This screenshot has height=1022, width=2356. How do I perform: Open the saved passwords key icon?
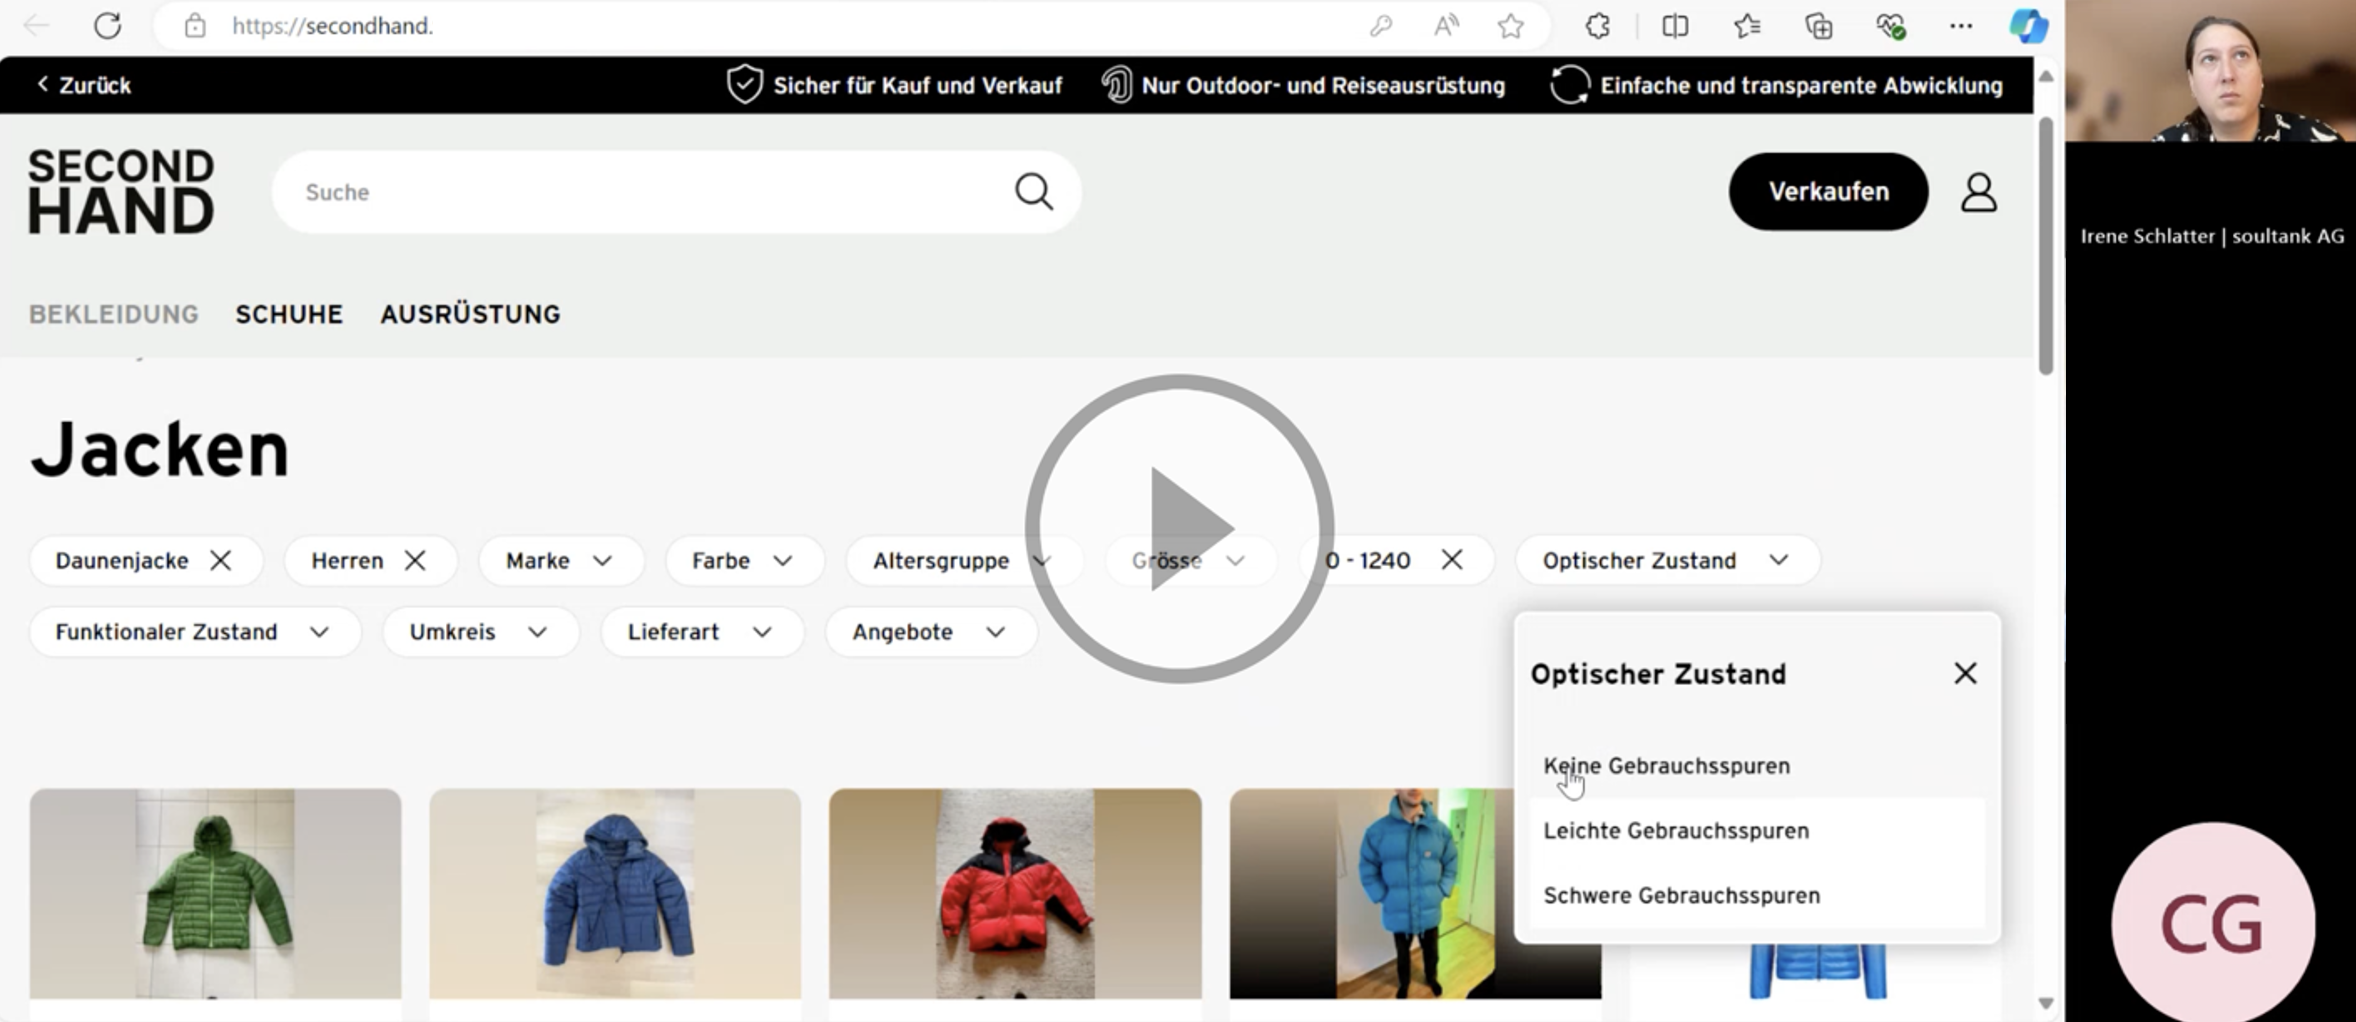[x=1381, y=25]
